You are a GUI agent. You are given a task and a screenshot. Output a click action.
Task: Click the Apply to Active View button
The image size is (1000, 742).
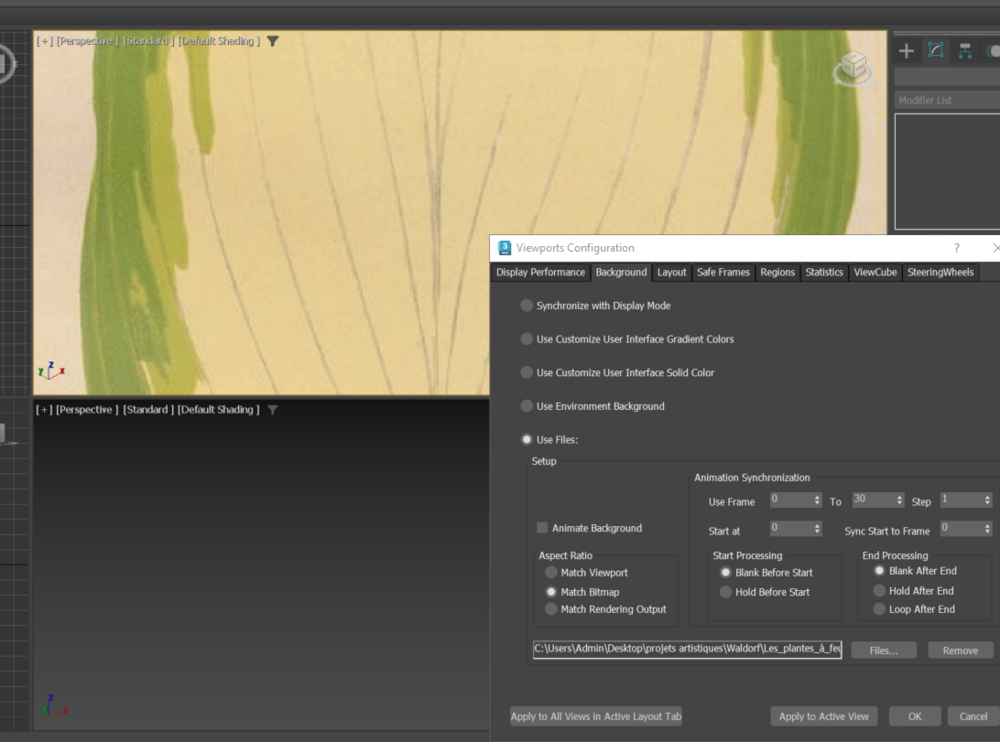click(823, 716)
